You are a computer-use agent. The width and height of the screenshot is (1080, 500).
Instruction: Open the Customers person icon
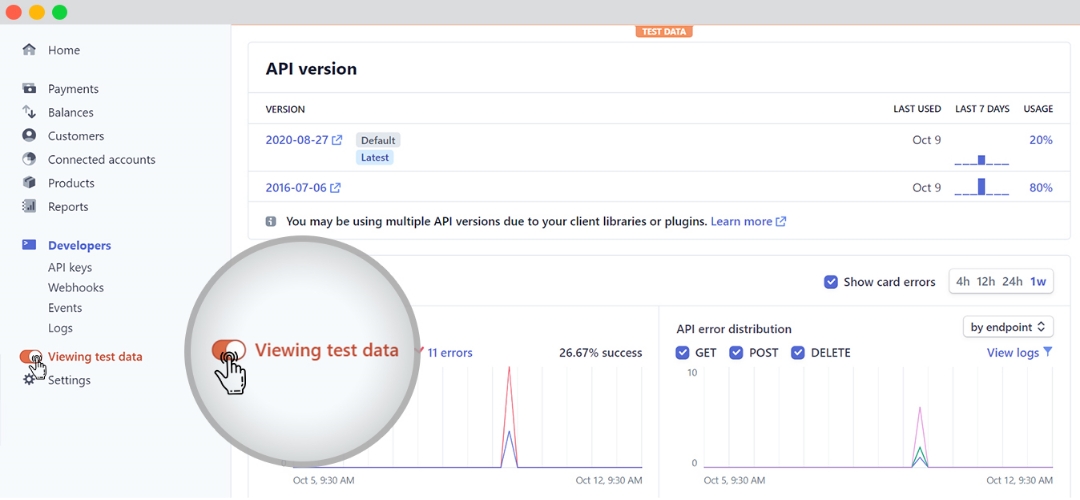pyautogui.click(x=29, y=135)
